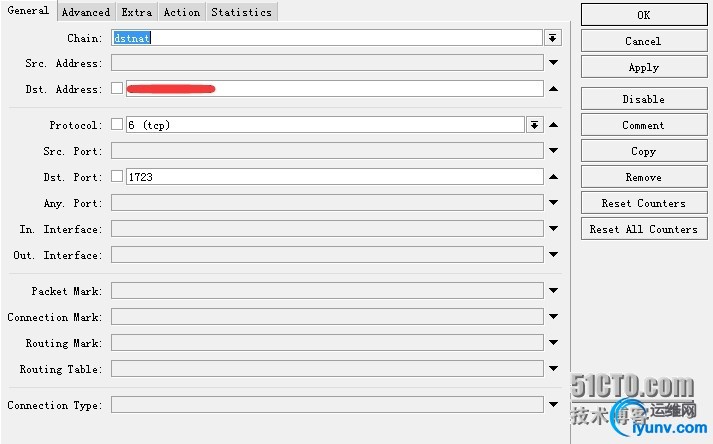Viewport: 713px width, 444px height.
Task: Expand the In. Interface field
Action: [553, 228]
